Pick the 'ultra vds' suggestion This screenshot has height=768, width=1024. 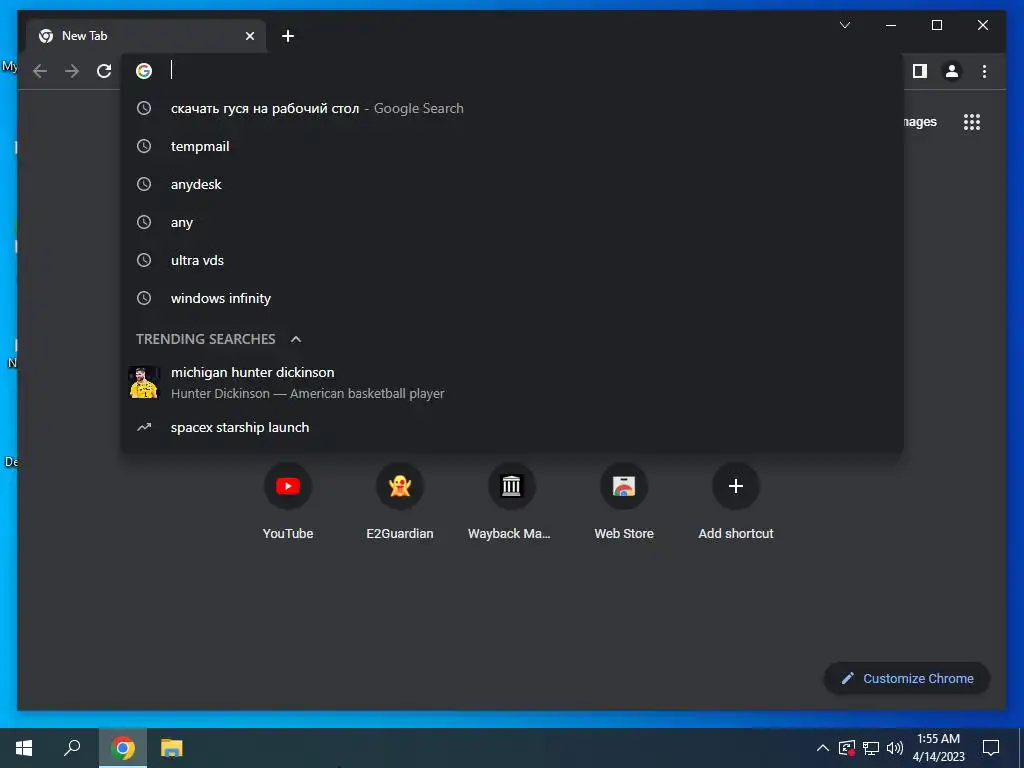click(x=512, y=260)
